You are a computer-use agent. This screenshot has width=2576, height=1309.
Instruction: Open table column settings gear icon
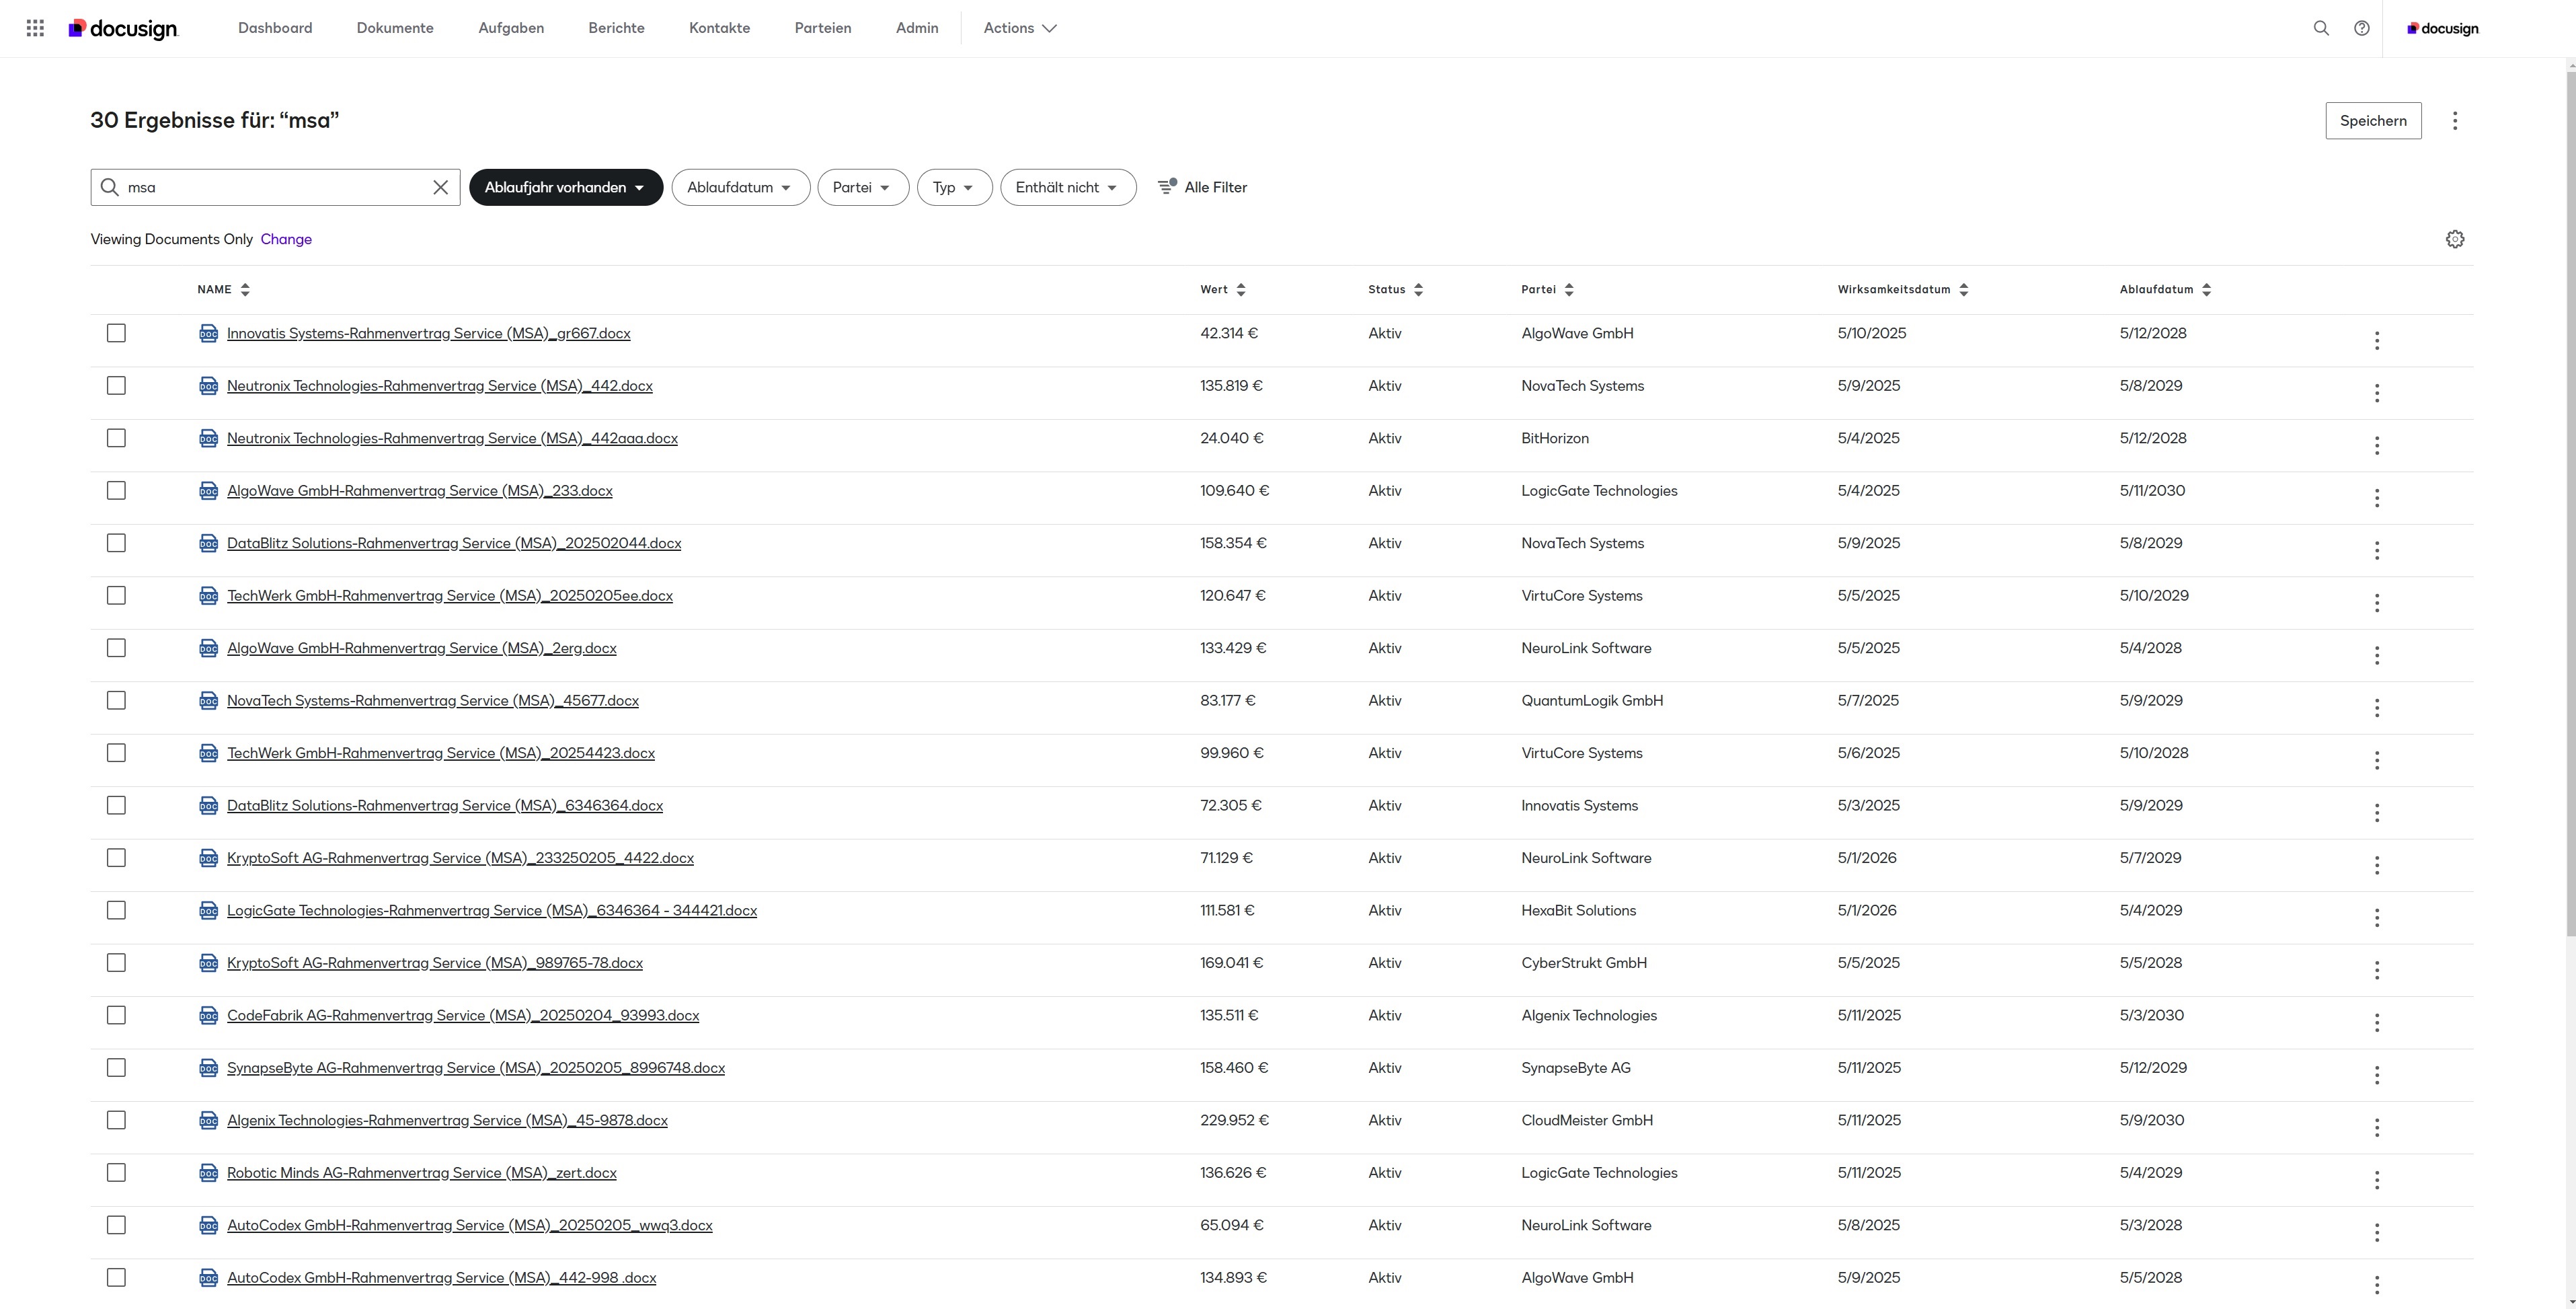click(x=2454, y=239)
